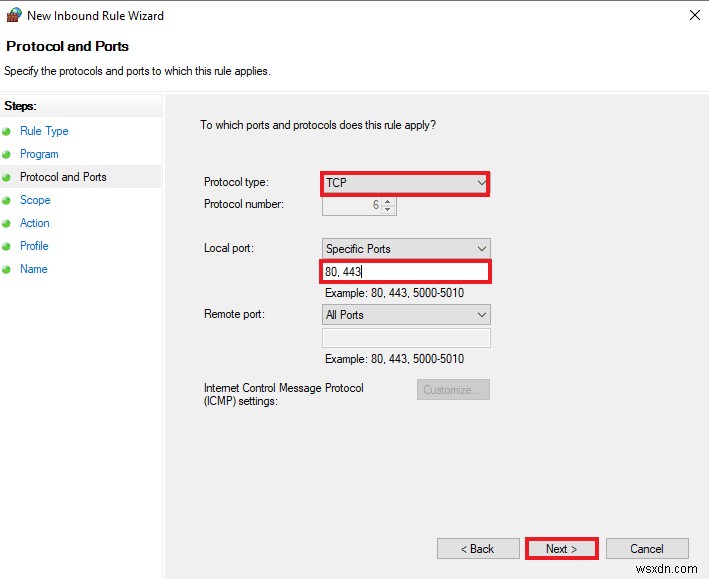Click 'Internet Control Message Protocol (ICMP) settings:' label
The image size is (709, 579).
click(x=284, y=394)
